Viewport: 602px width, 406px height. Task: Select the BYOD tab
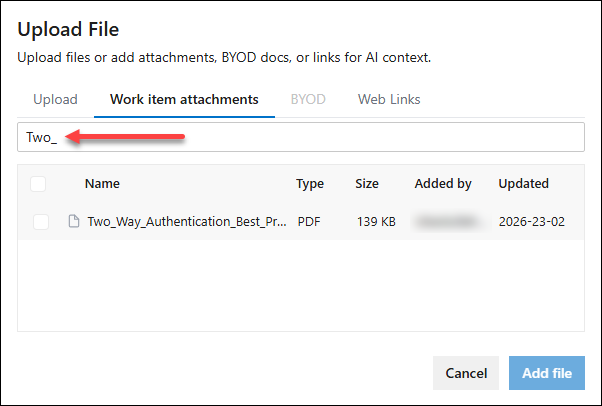coord(308,99)
